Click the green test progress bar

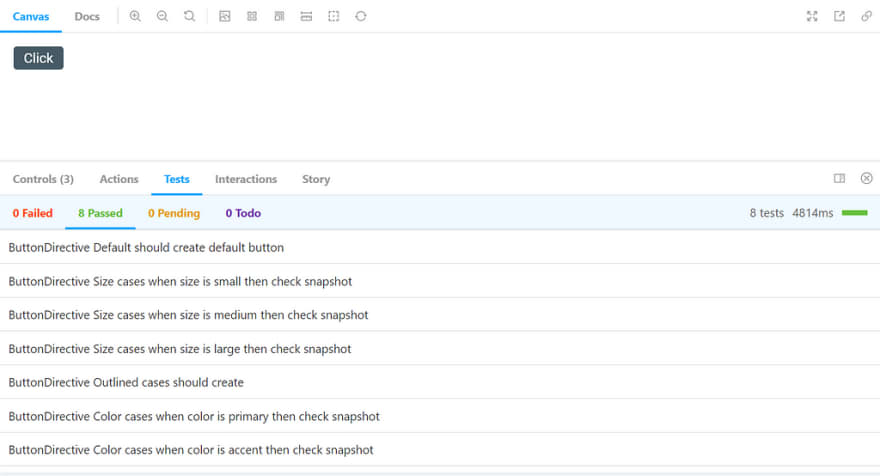pos(855,213)
